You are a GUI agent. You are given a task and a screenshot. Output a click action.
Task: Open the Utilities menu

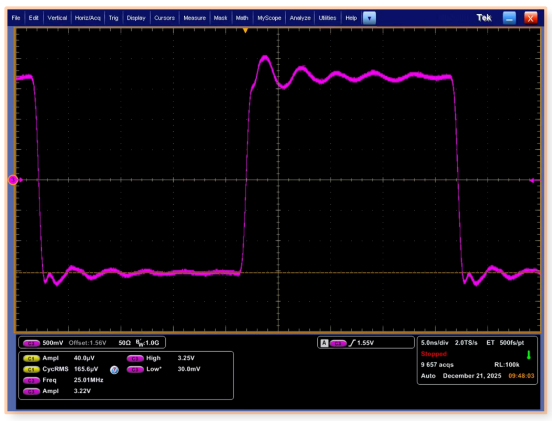pos(327,18)
